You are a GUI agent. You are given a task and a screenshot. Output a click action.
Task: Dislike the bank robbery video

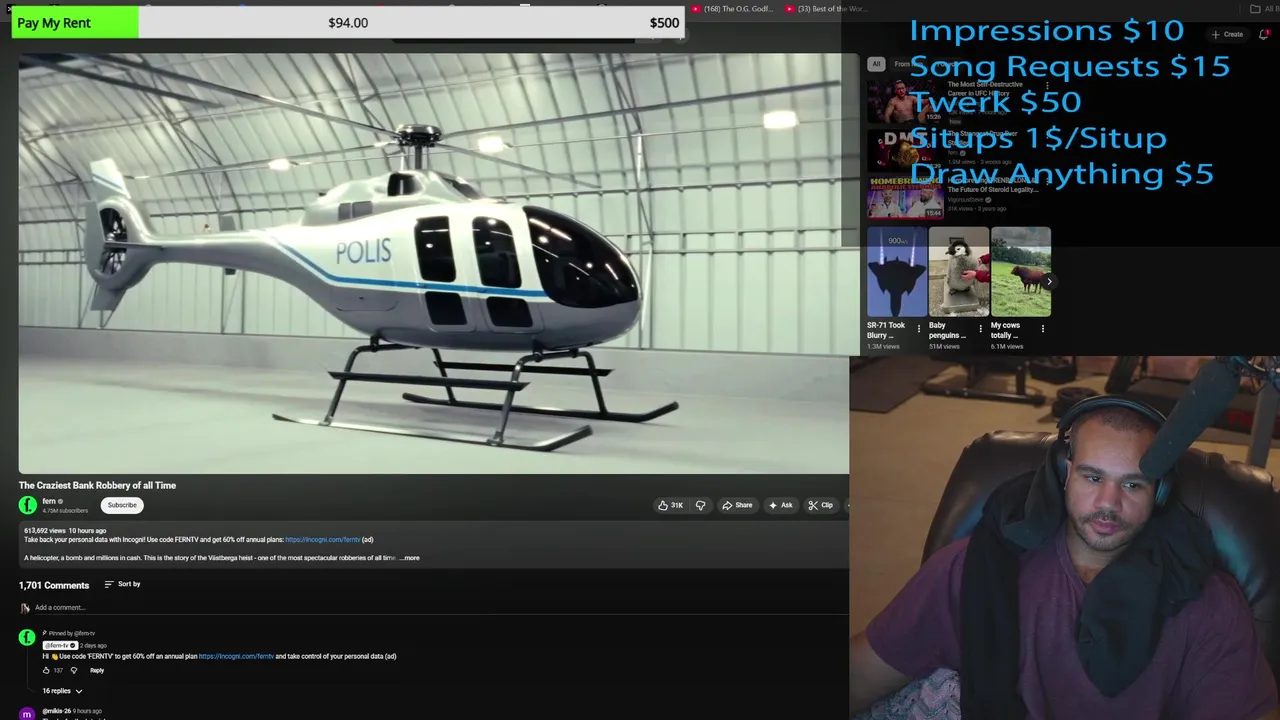coord(700,505)
